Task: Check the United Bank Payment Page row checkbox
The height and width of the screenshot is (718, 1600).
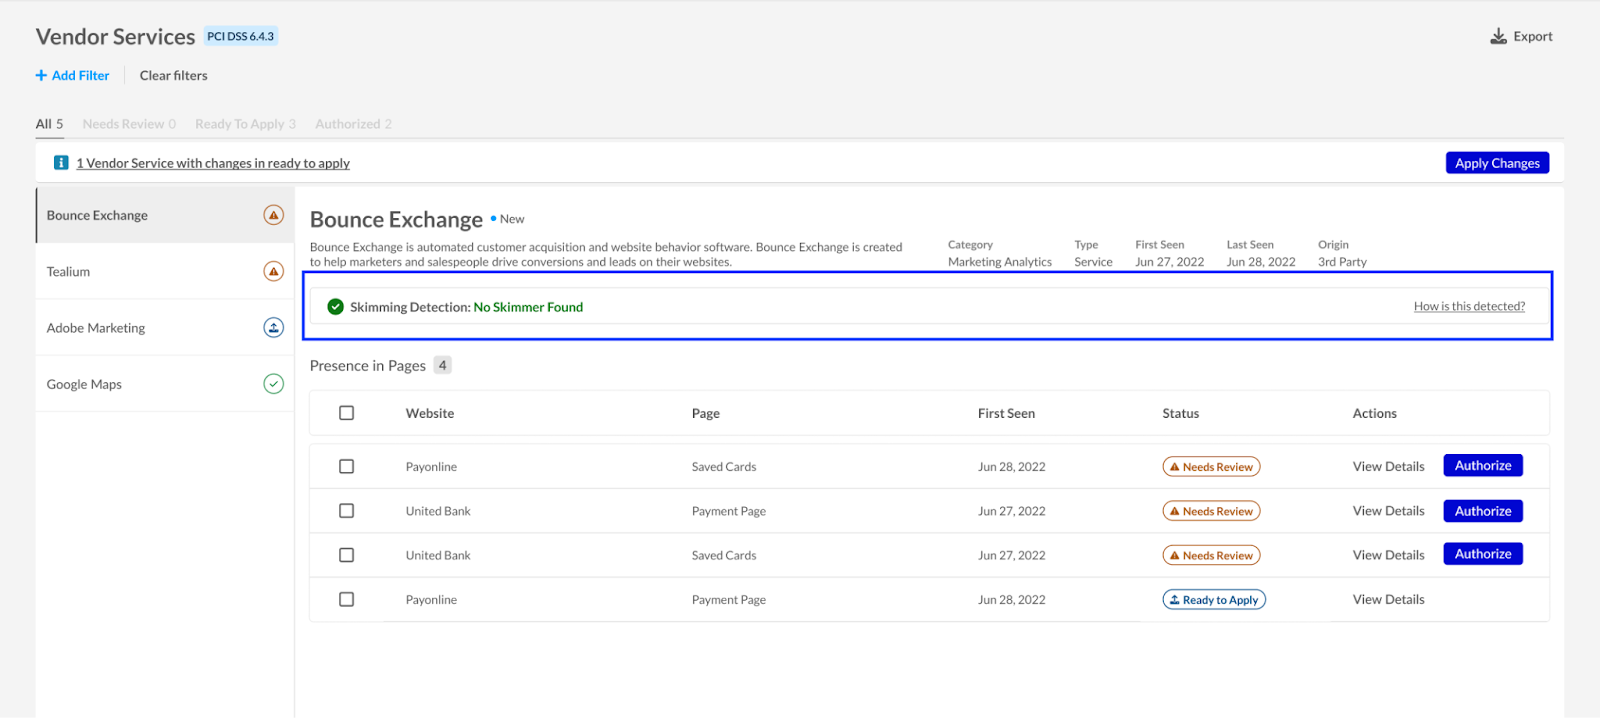Action: pos(346,511)
